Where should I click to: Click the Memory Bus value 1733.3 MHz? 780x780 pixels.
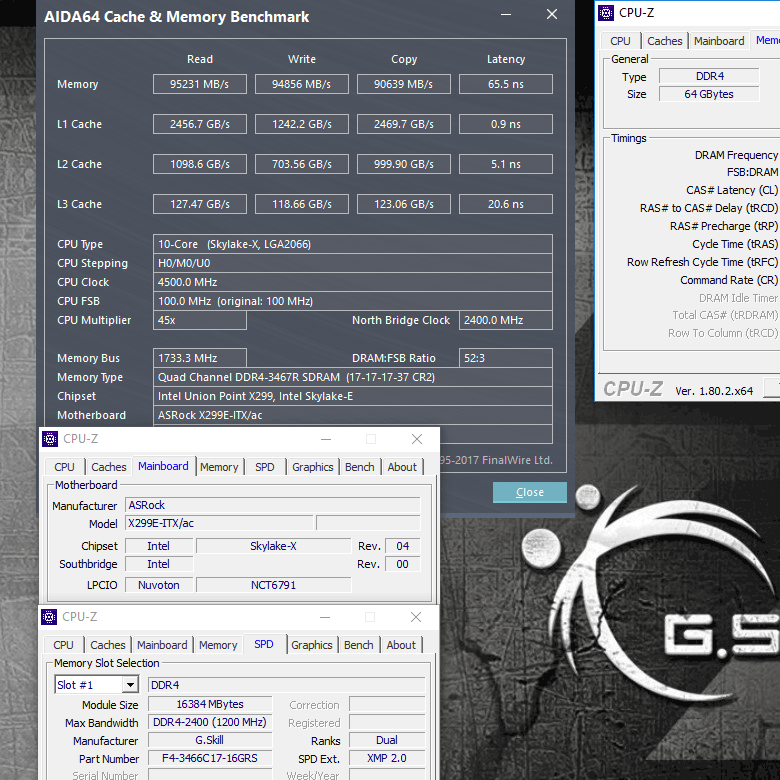click(x=199, y=358)
